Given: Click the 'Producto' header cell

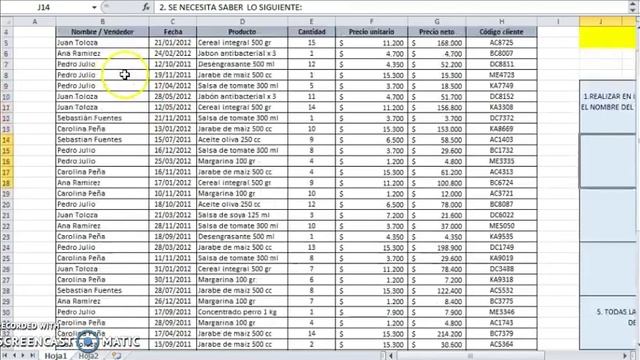Looking at the screenshot, I should (242, 31).
